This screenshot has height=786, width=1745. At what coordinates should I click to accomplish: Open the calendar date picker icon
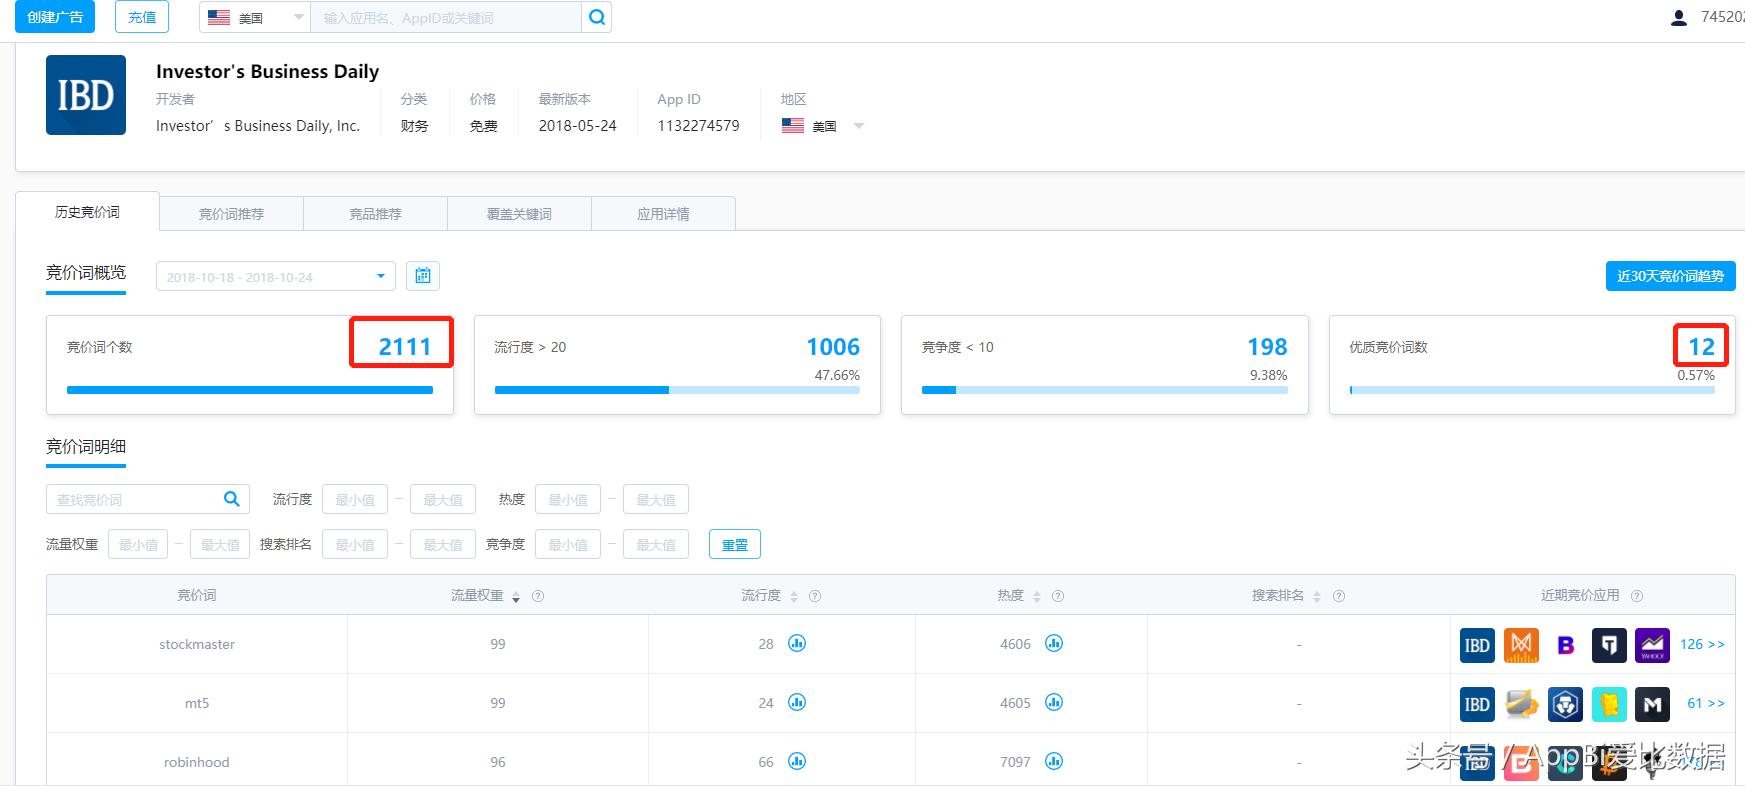(423, 276)
